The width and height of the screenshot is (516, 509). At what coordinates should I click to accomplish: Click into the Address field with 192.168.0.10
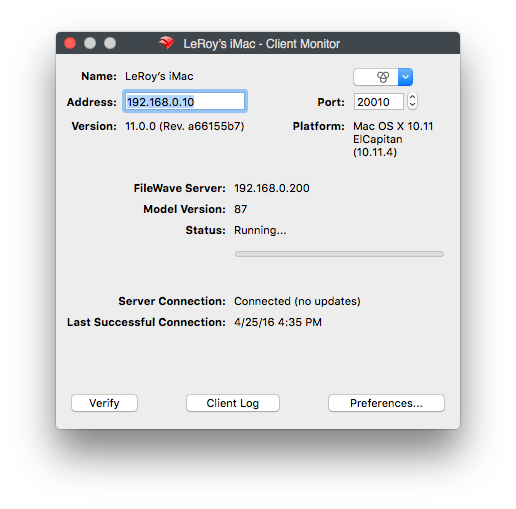tap(185, 101)
